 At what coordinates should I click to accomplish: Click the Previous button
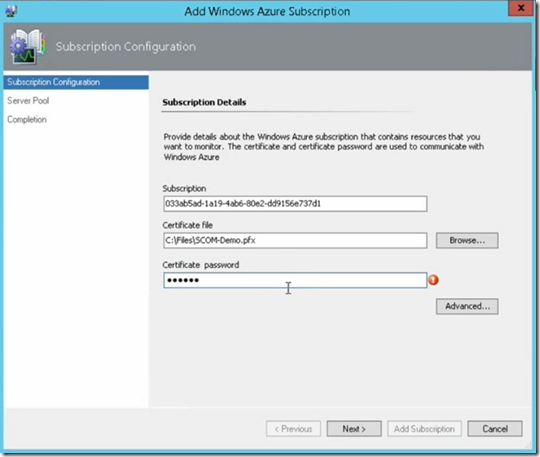tap(293, 429)
